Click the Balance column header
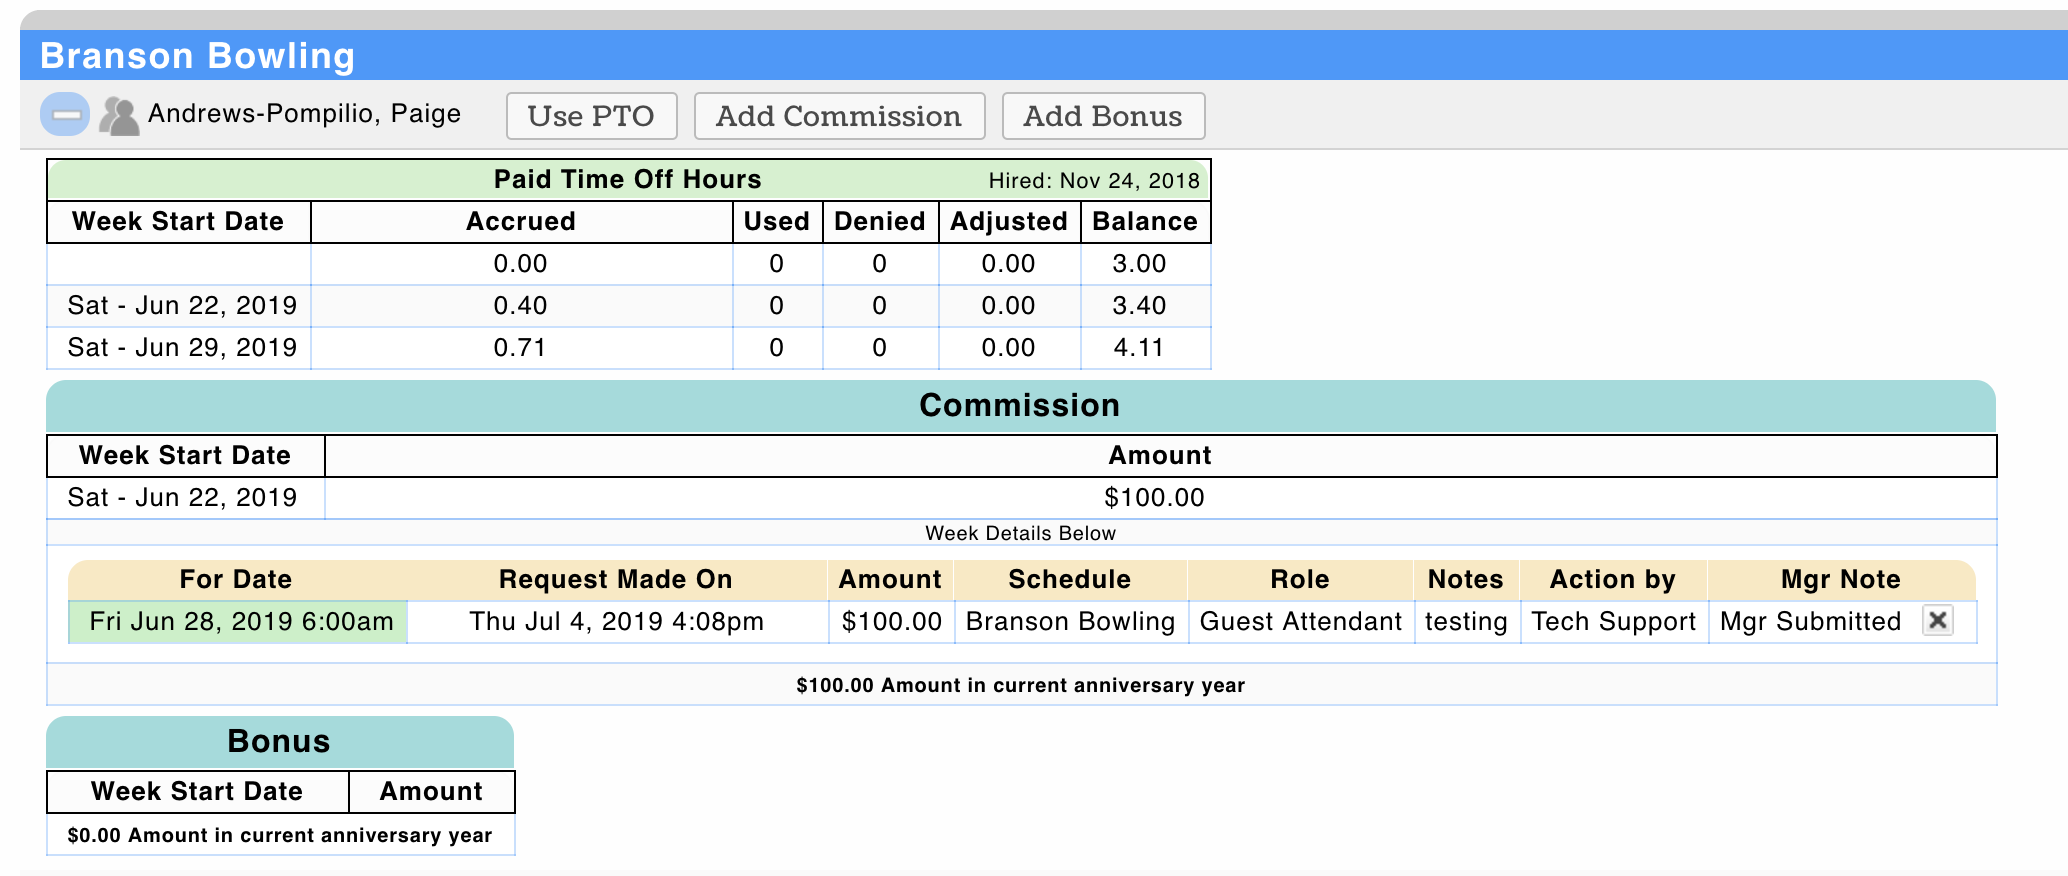The image size is (2068, 876). click(1144, 222)
